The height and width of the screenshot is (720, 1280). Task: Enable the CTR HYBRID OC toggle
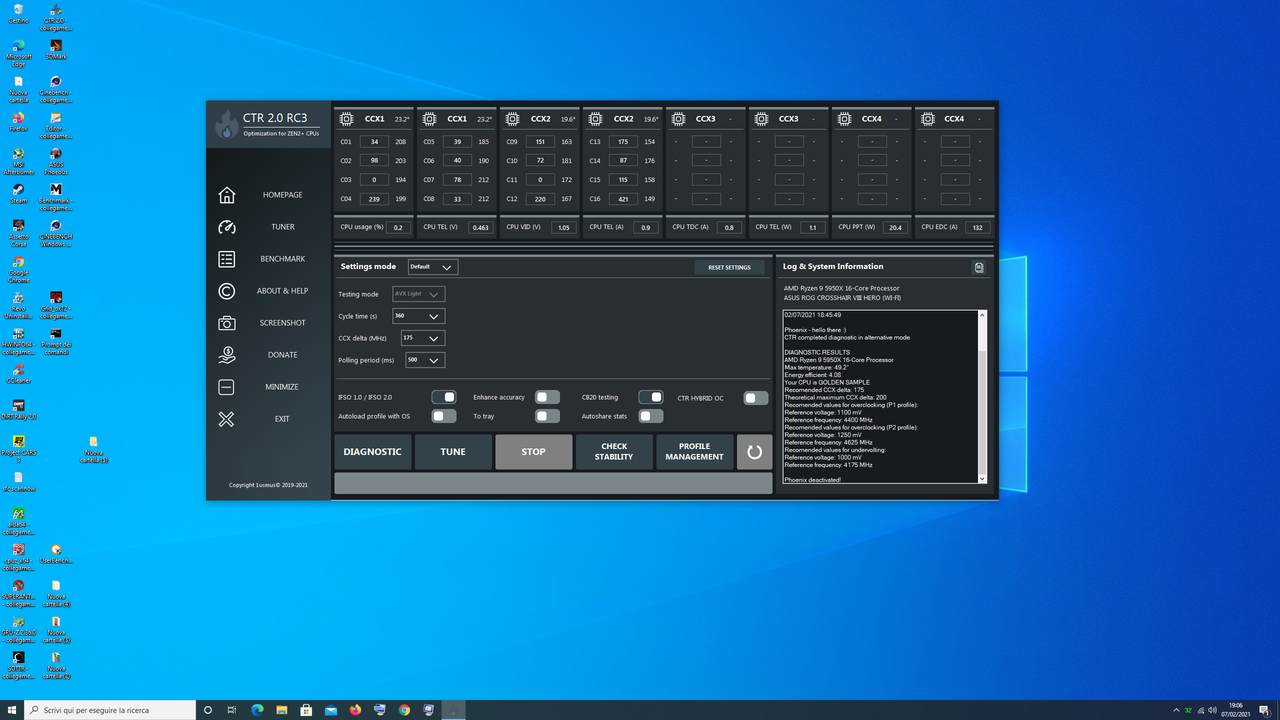755,398
